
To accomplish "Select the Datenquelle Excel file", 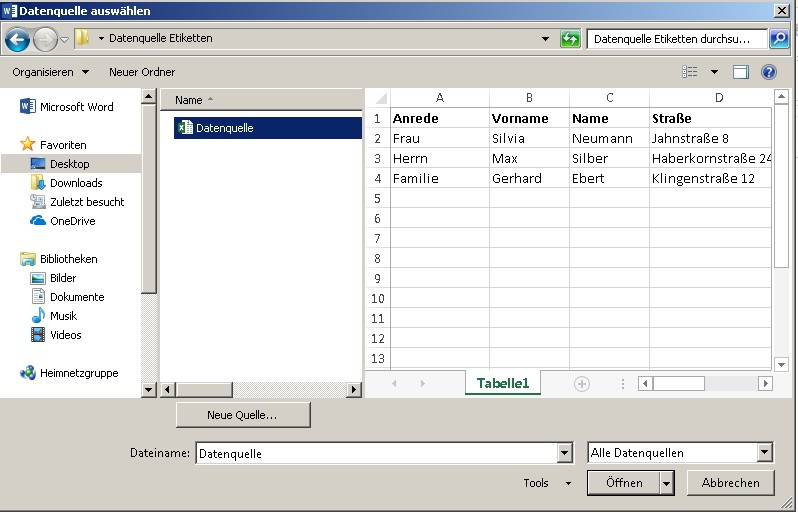I will tap(224, 128).
